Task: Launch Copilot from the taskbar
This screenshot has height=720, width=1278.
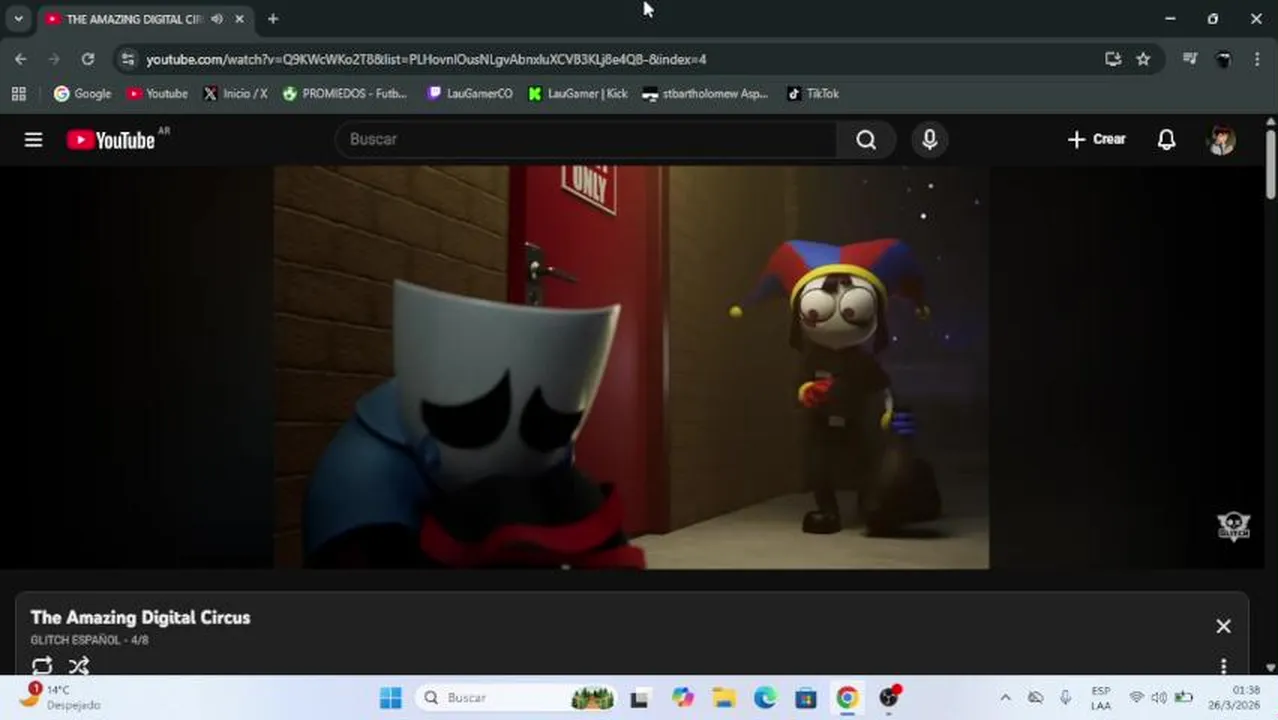Action: point(682,697)
